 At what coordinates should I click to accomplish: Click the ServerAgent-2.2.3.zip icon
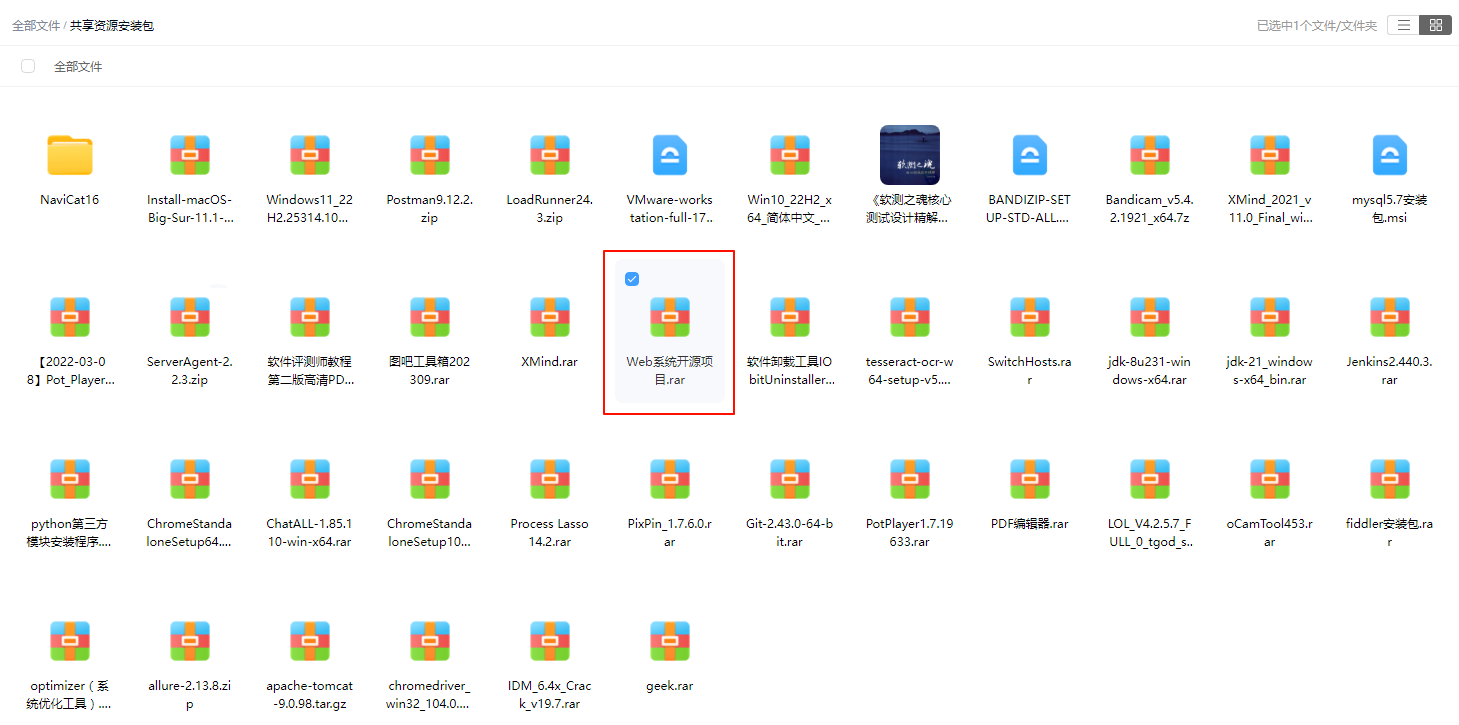tap(190, 317)
